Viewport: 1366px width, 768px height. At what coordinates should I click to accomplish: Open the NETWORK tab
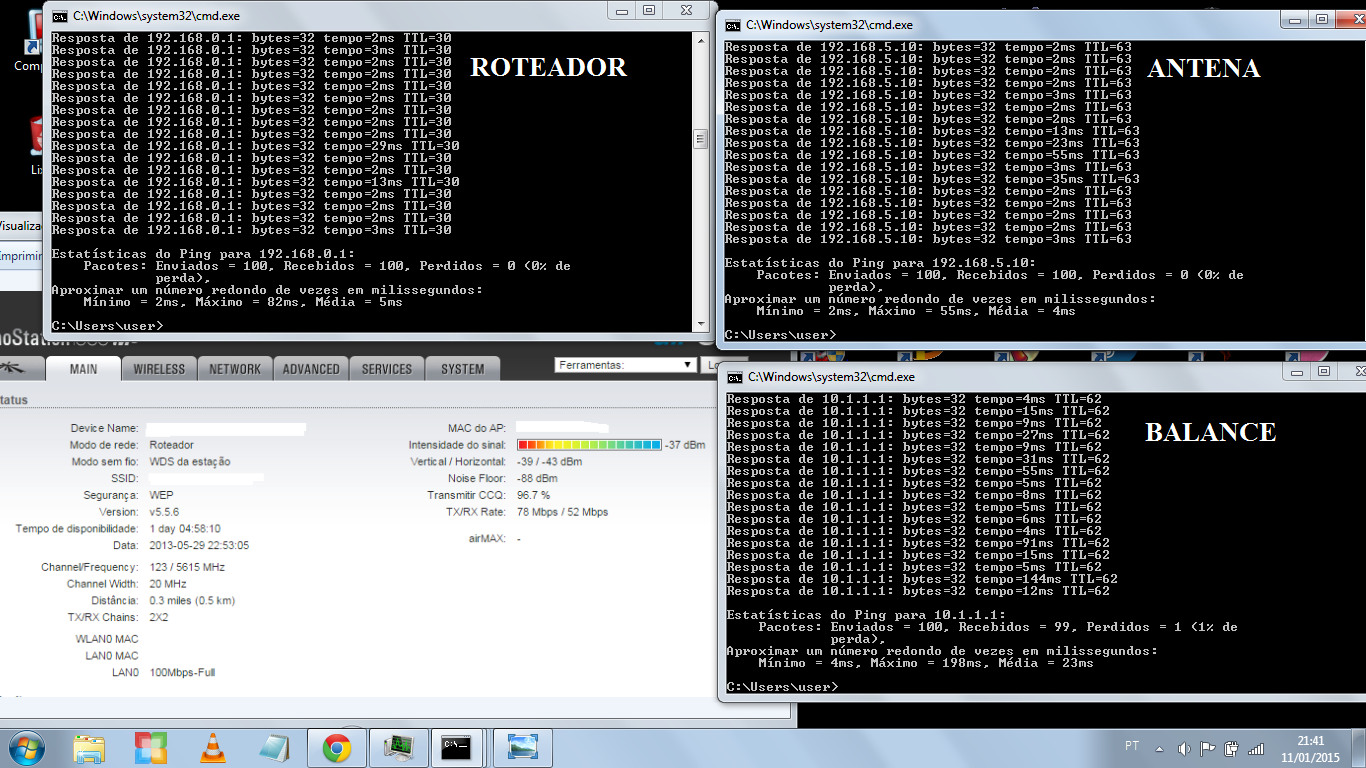tap(235, 369)
